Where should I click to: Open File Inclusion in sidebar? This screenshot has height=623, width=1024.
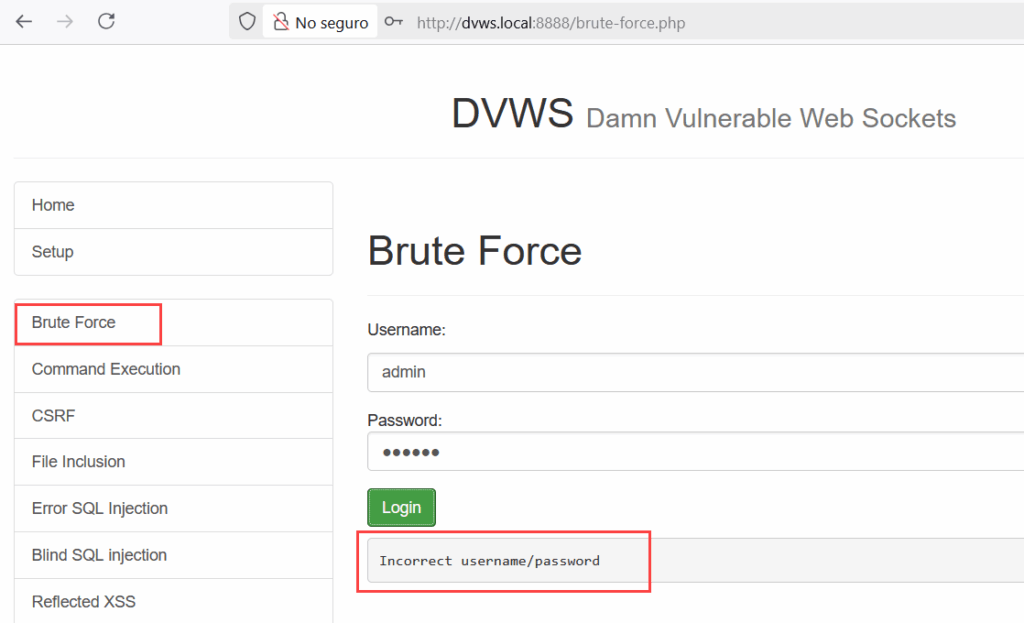174,462
